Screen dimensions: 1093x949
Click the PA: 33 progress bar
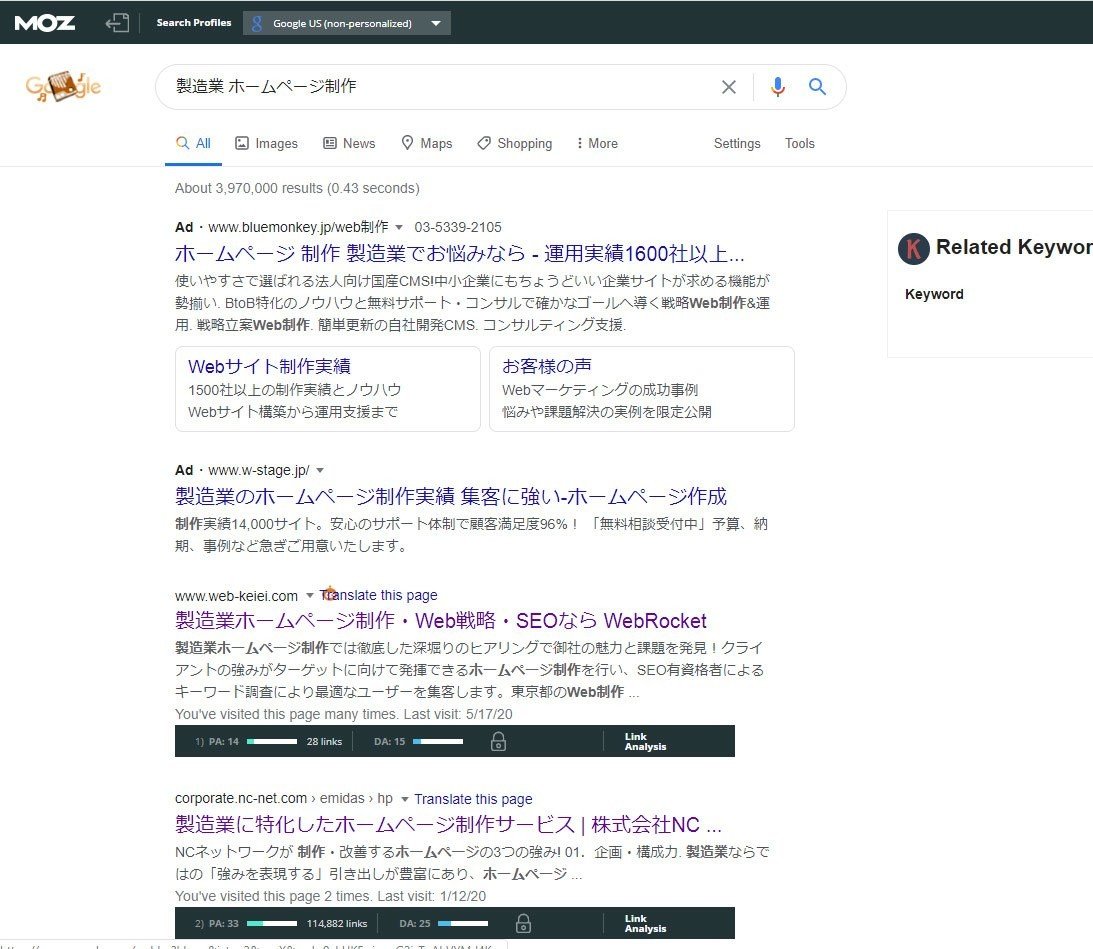point(272,923)
